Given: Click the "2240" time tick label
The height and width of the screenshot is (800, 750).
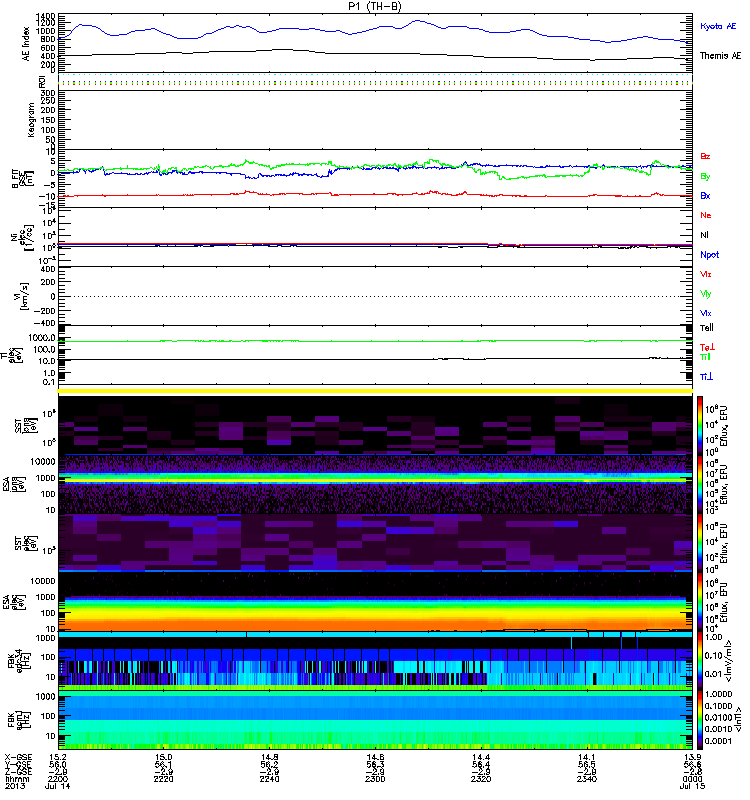Looking at the screenshot, I should coord(269,779).
